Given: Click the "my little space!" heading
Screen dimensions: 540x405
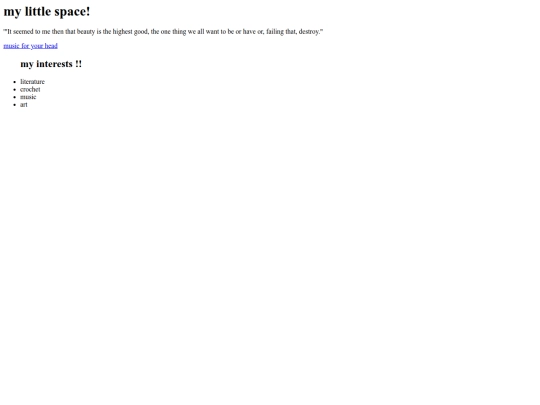Looking at the screenshot, I should click(x=47, y=11).
